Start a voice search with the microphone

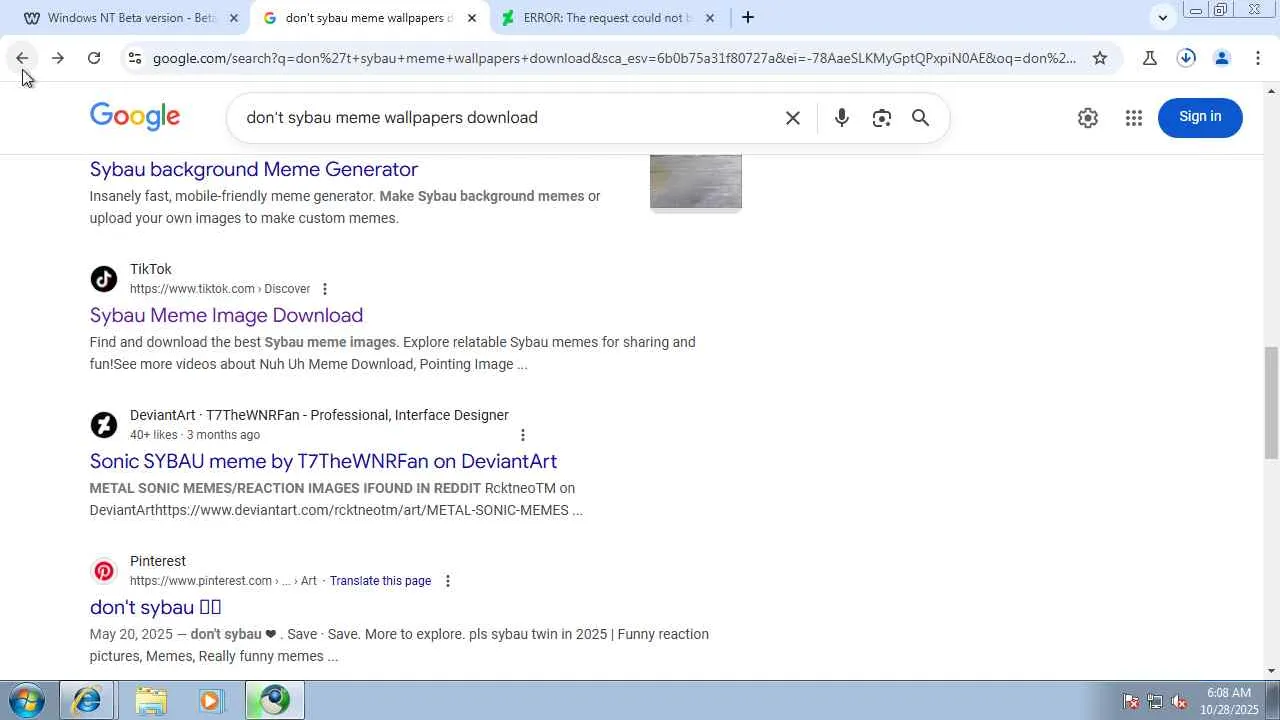coord(842,118)
